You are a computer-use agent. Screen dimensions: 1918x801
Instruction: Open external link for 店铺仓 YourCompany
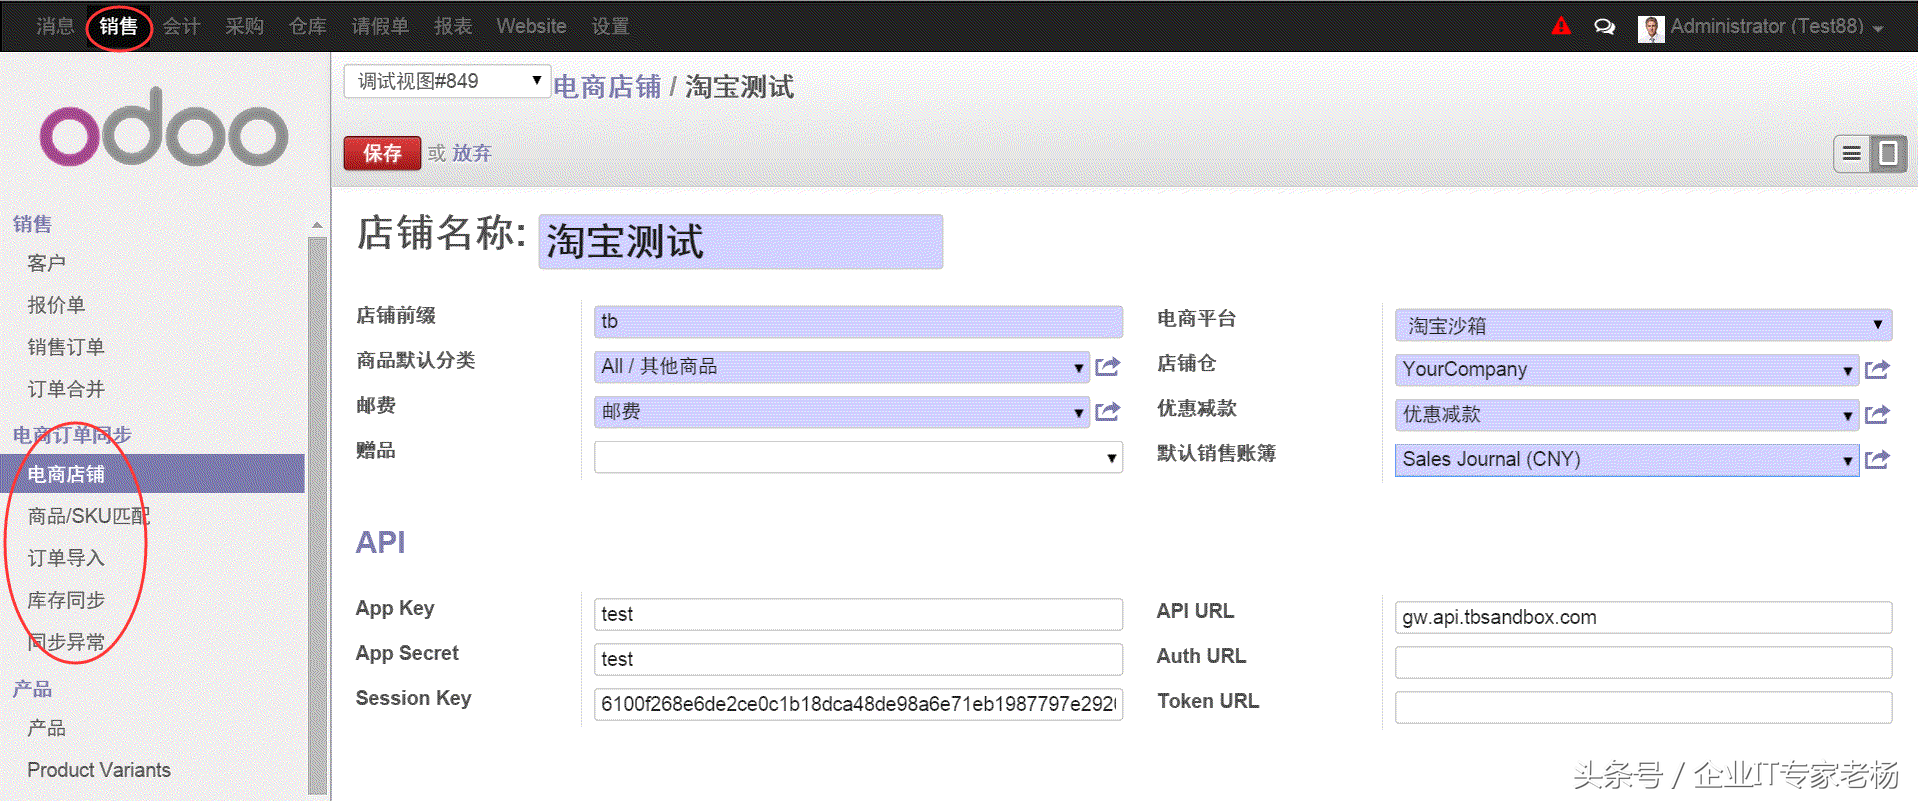click(x=1877, y=370)
